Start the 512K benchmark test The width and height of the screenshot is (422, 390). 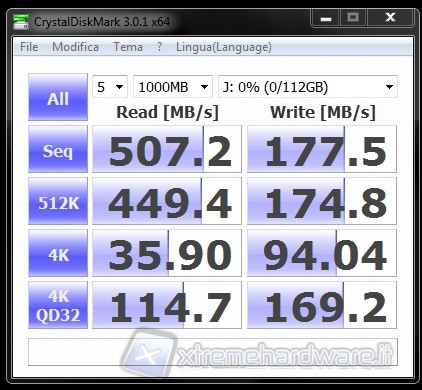[x=58, y=201]
